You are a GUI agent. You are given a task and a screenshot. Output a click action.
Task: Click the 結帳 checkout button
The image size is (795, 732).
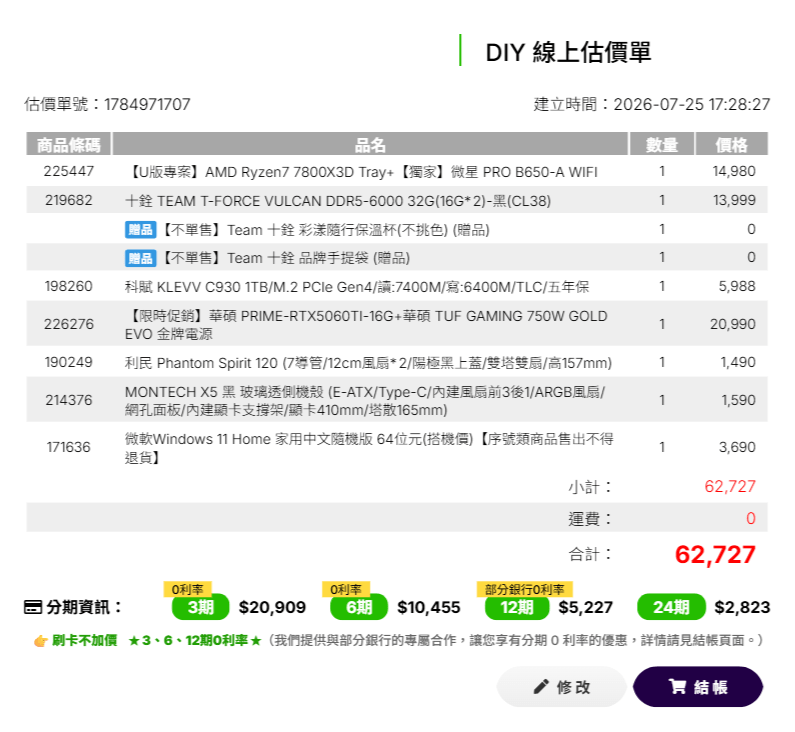[x=698, y=686]
